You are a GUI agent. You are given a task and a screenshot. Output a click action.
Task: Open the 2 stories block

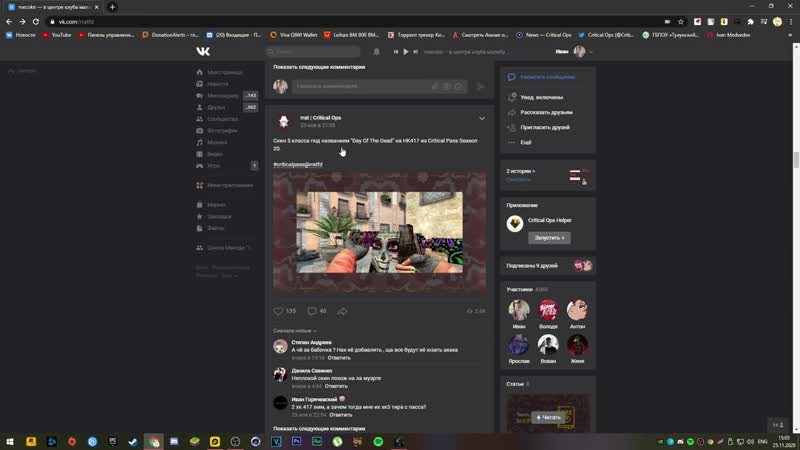[548, 175]
